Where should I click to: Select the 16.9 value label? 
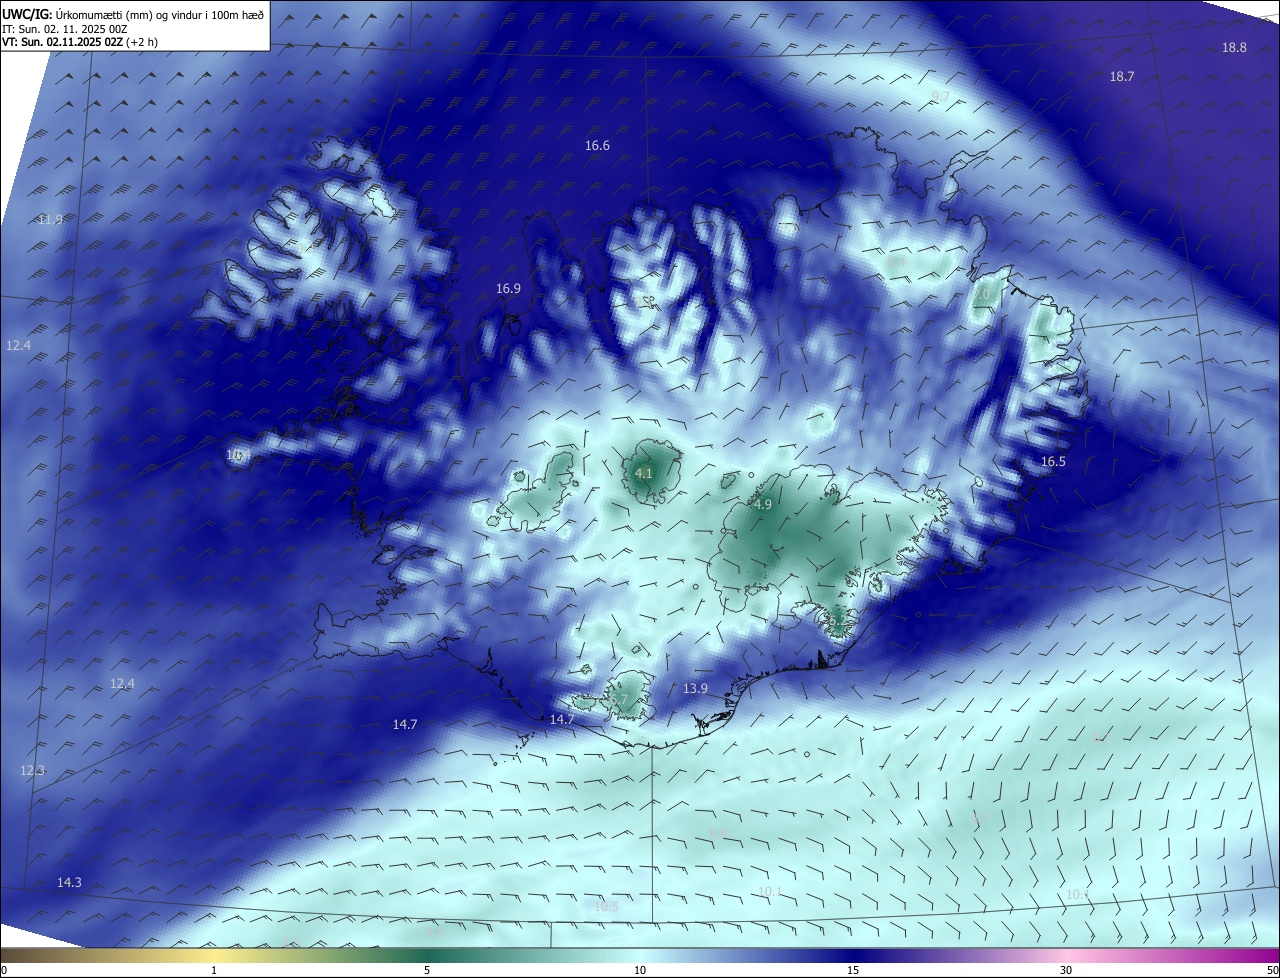point(508,288)
